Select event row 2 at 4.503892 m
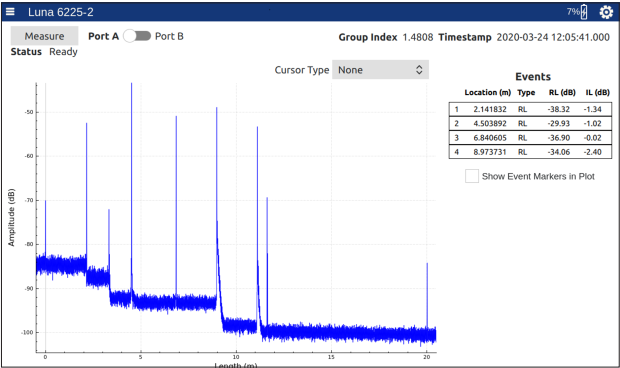Viewport: 620px width, 368px height. point(530,124)
